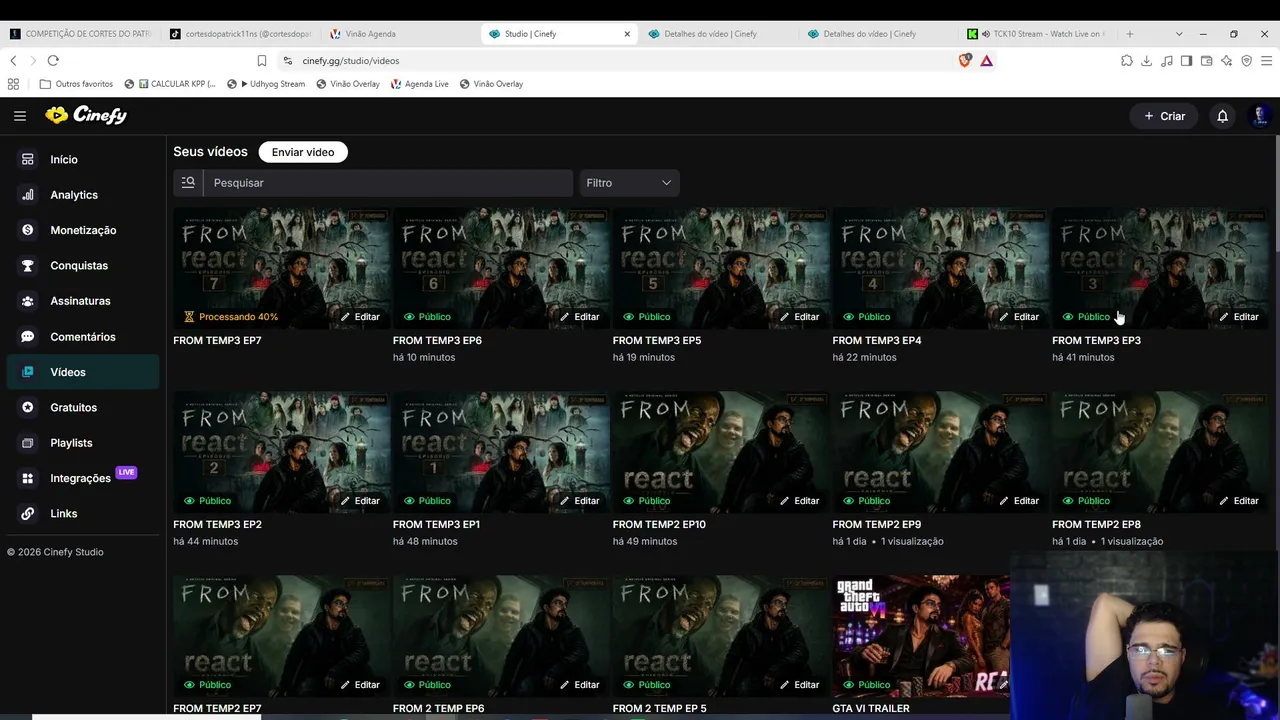The image size is (1280, 720).
Task: Open the Udhyog Stream bookmark
Action: pyautogui.click(x=267, y=84)
